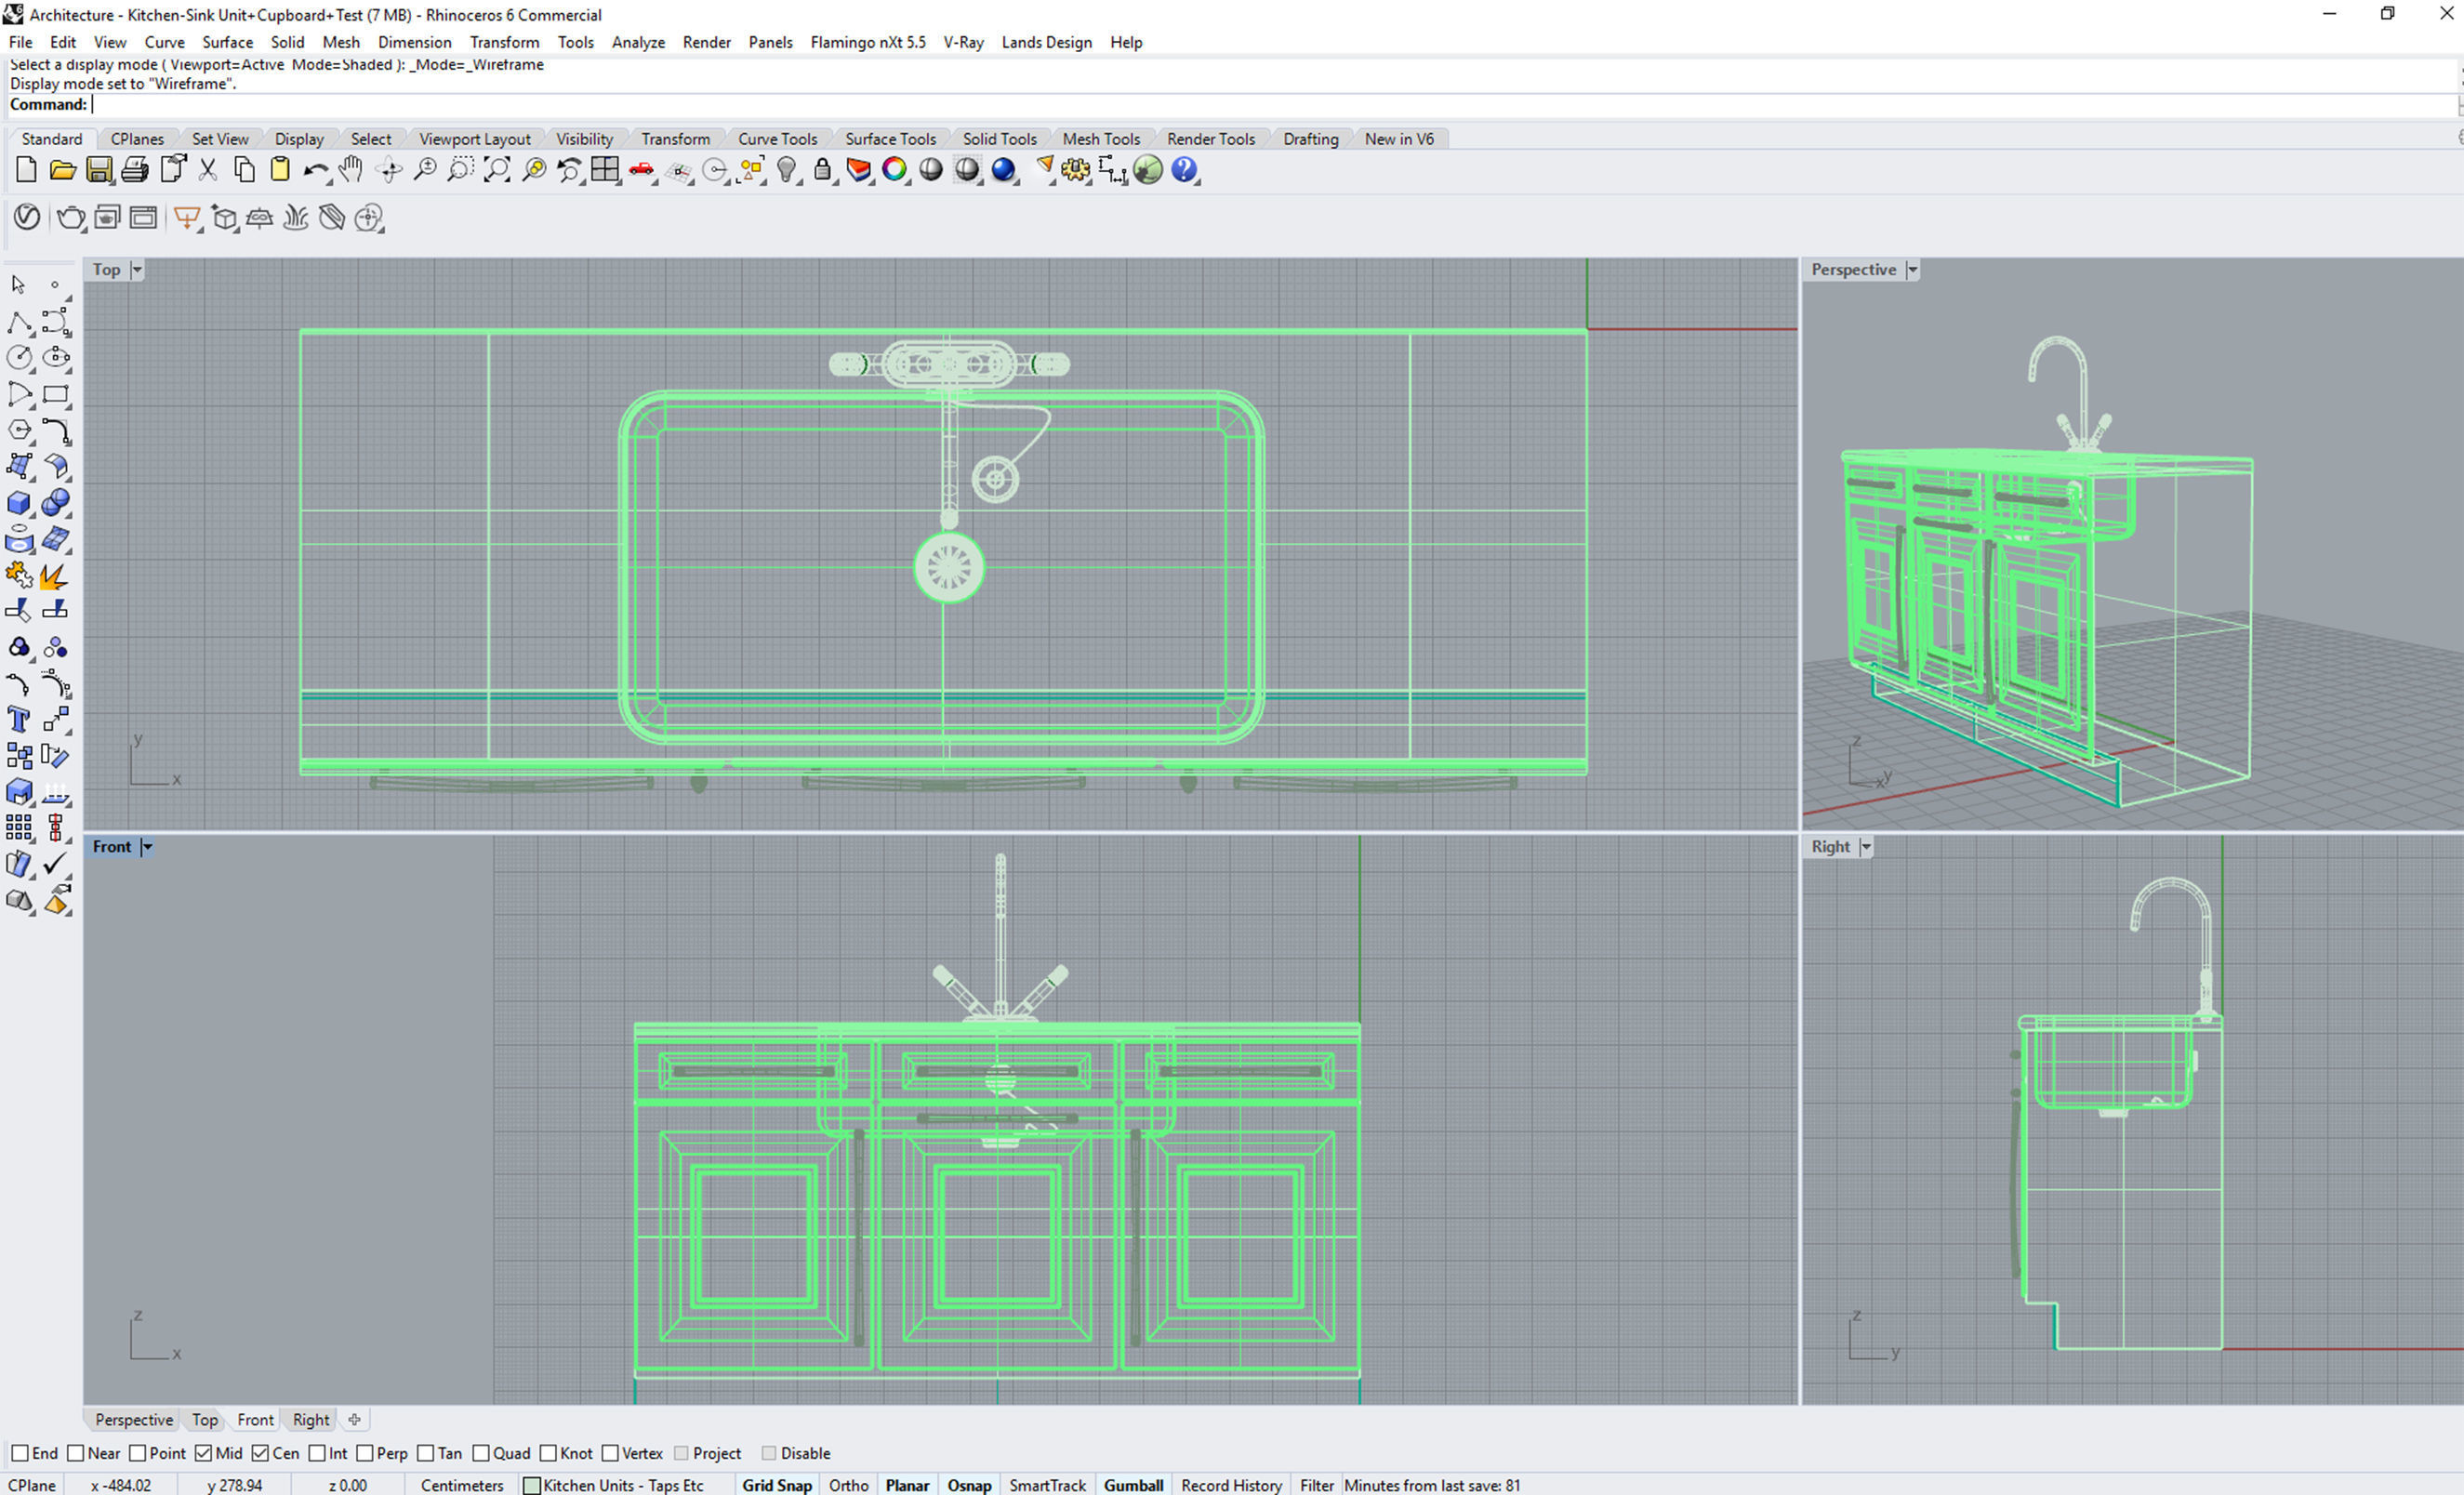Screen dimensions: 2464x1495
Task: Click the Lock objects padlock icon
Action: click(x=822, y=170)
